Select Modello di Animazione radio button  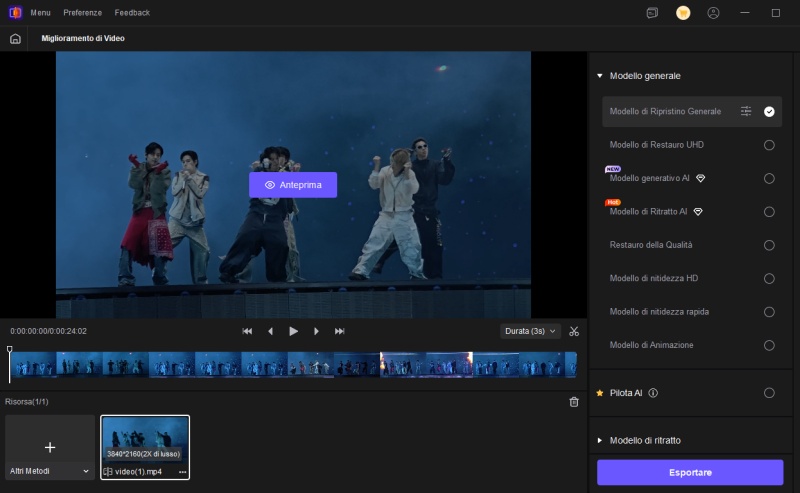(769, 346)
